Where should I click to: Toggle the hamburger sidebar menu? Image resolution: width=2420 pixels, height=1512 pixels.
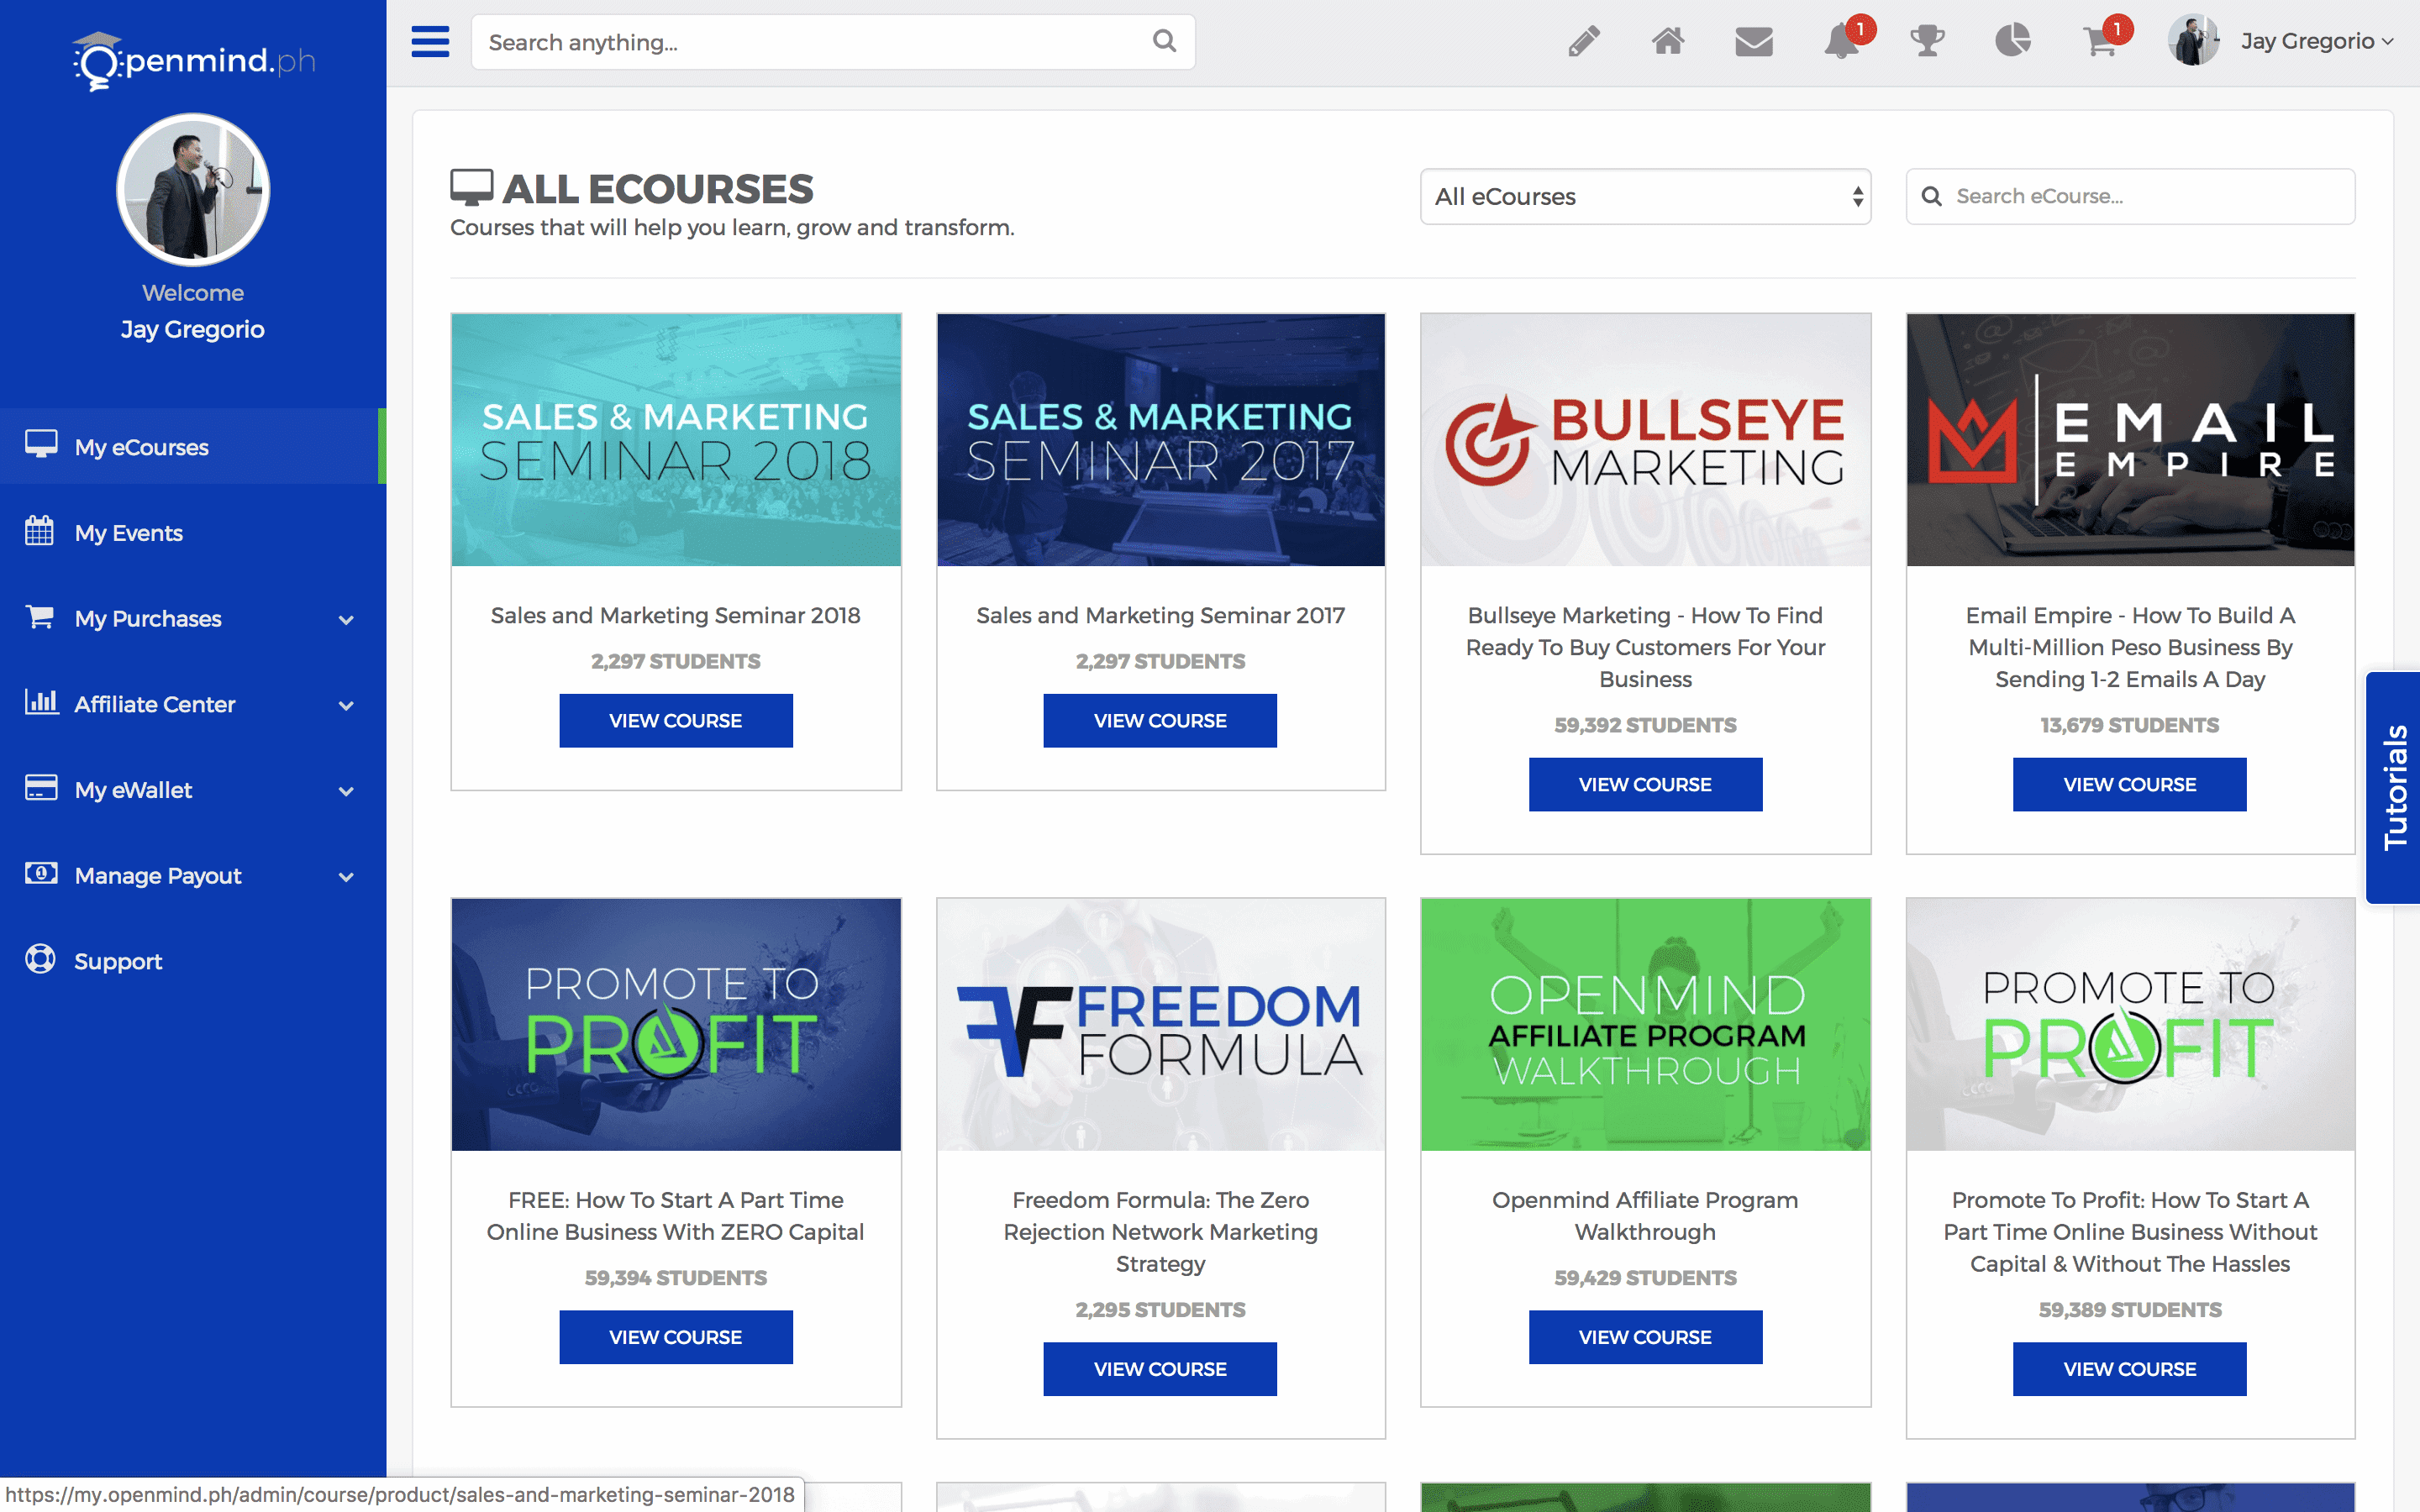tap(430, 42)
